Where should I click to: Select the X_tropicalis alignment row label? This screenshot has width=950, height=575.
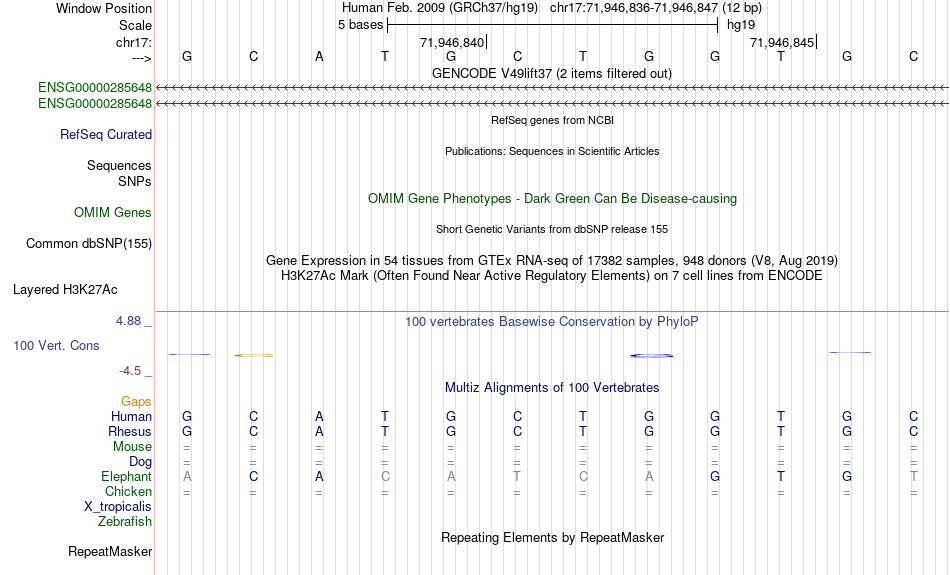(118, 507)
